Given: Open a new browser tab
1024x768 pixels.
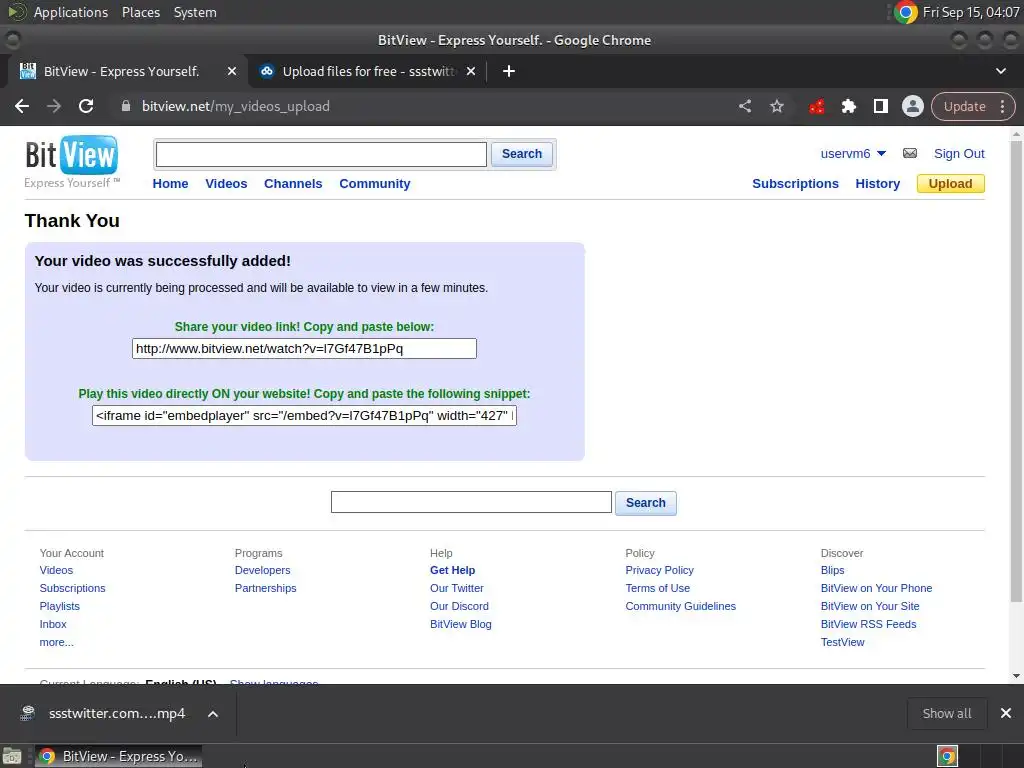Looking at the screenshot, I should click(x=509, y=71).
